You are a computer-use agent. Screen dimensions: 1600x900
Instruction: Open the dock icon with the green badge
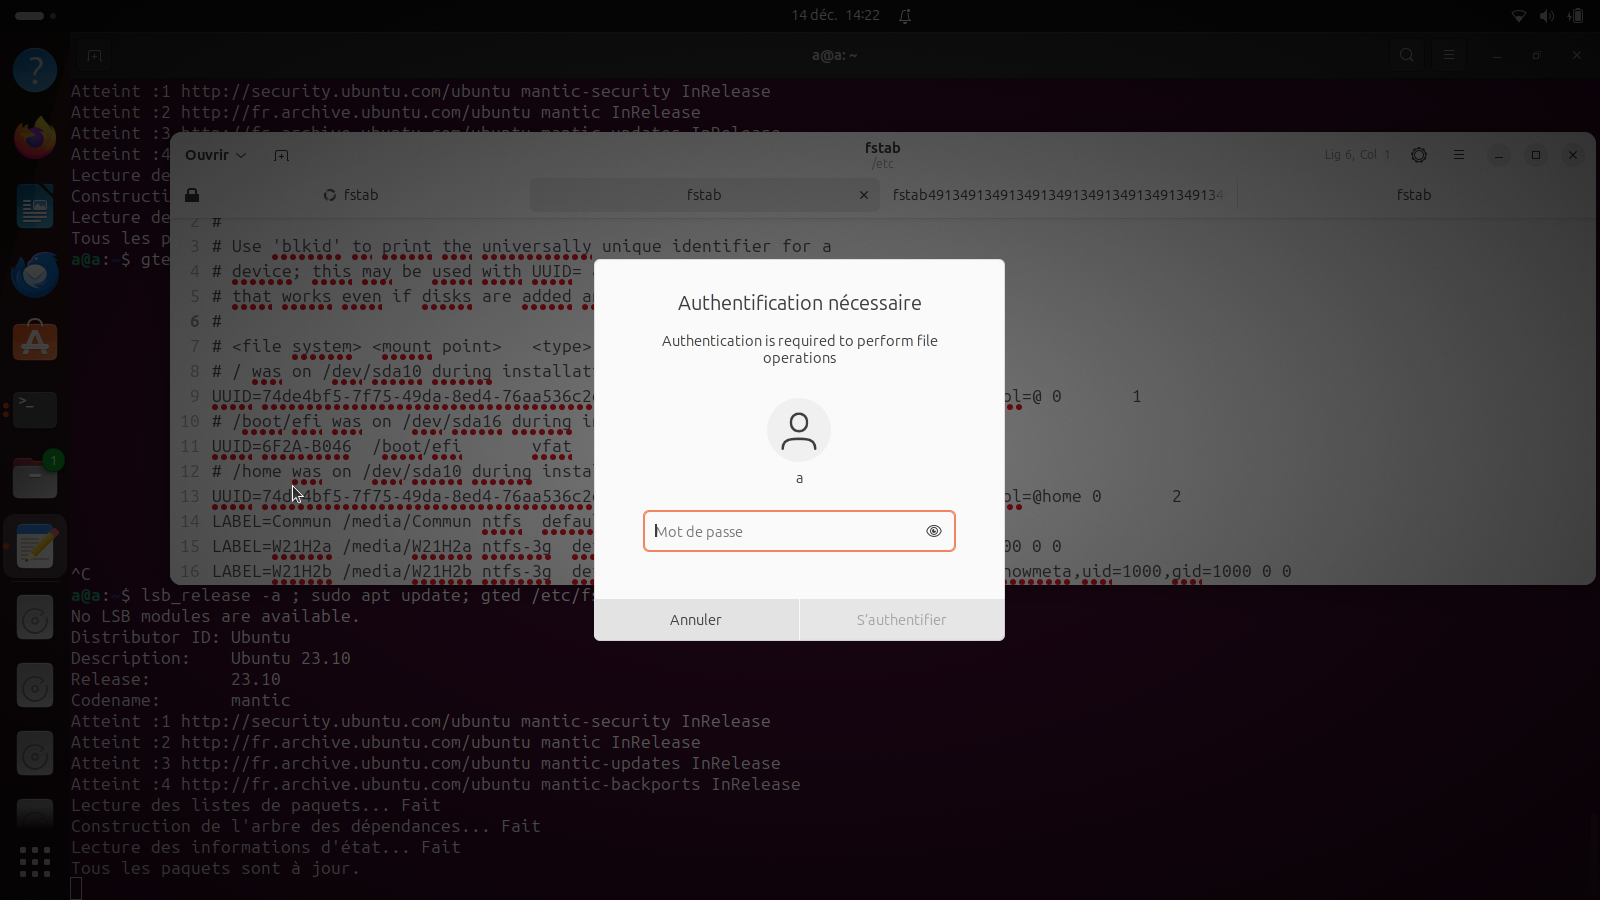pyautogui.click(x=35, y=478)
